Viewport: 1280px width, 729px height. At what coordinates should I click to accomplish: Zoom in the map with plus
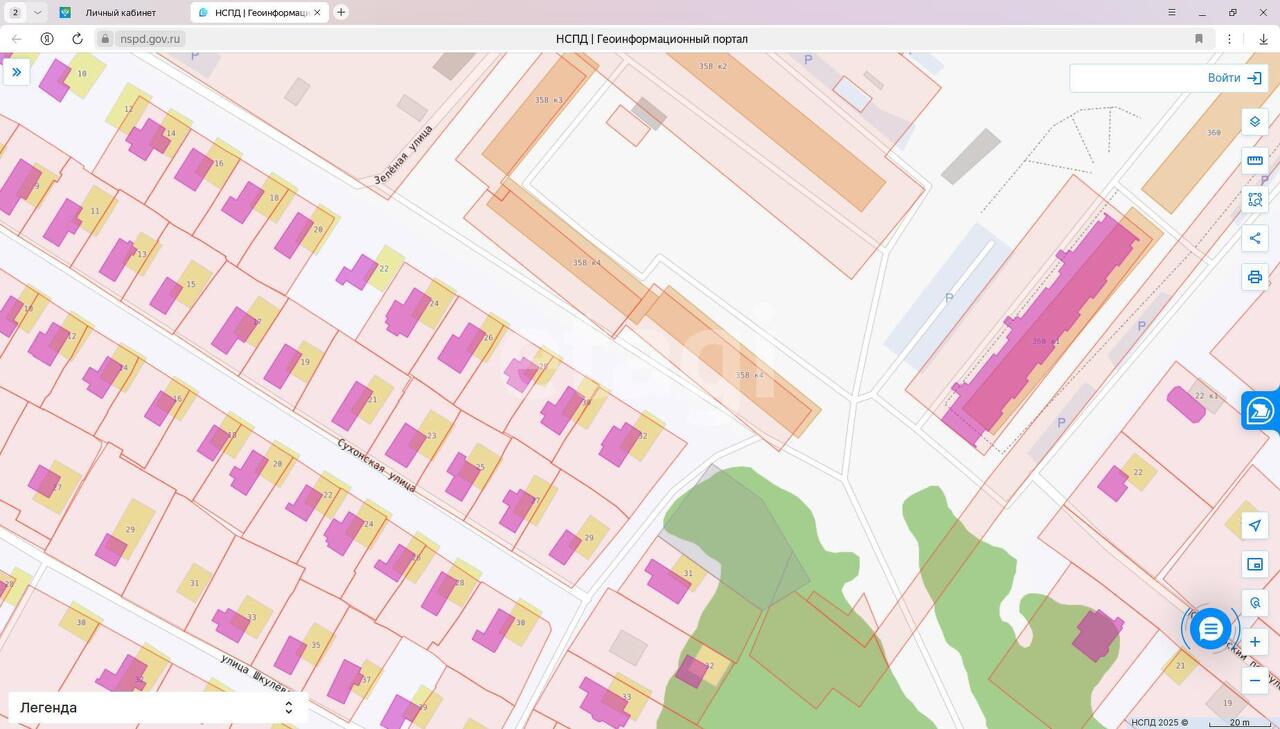point(1255,642)
